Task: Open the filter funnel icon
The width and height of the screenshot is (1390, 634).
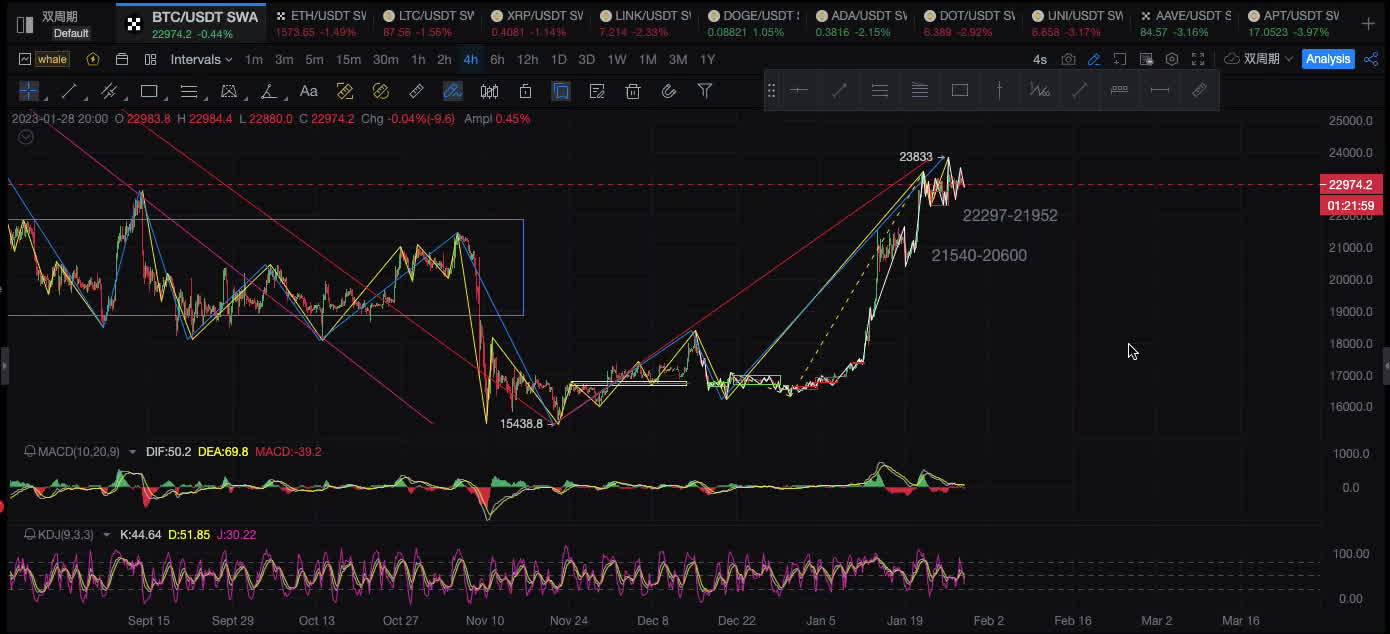Action: 705,92
